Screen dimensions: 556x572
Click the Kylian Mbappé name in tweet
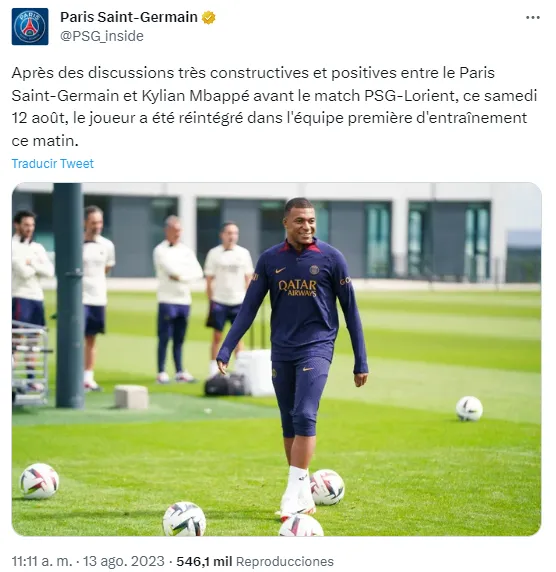[196, 96]
